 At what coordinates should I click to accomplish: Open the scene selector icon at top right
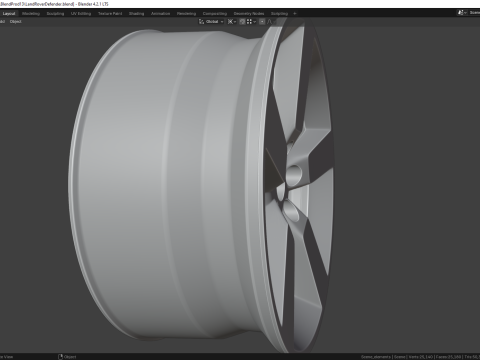(461, 13)
